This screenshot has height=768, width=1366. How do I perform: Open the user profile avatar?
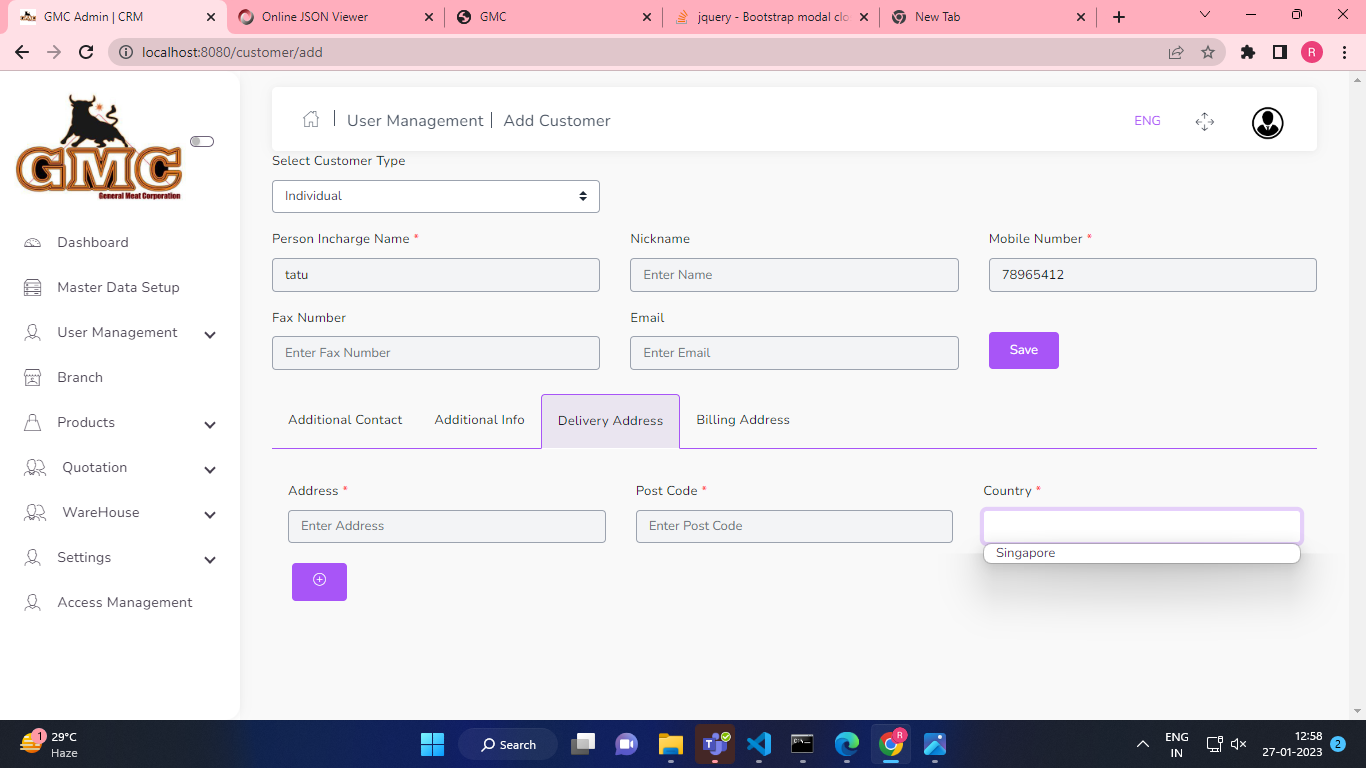pyautogui.click(x=1267, y=123)
